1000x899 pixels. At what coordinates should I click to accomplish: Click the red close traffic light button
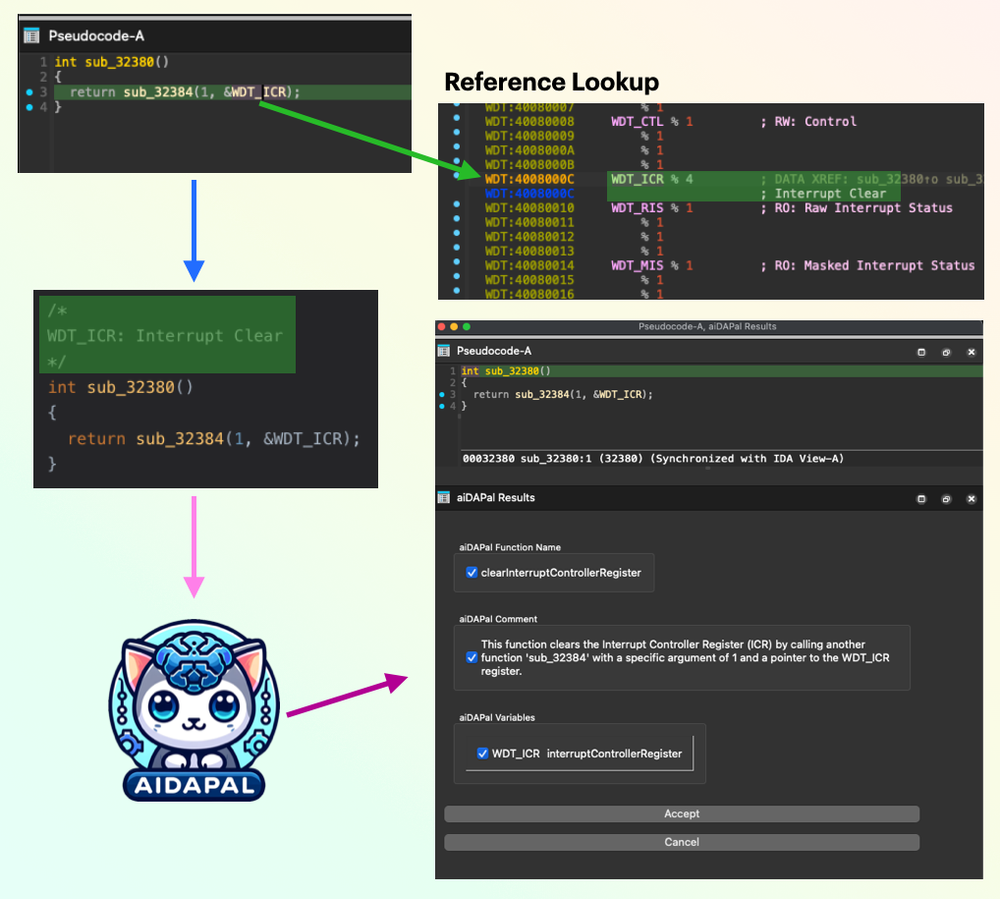pyautogui.click(x=441, y=326)
